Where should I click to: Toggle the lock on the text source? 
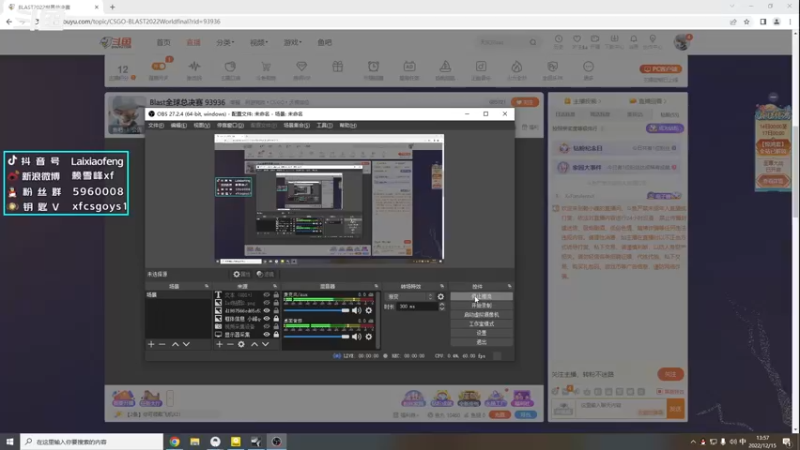[276, 295]
